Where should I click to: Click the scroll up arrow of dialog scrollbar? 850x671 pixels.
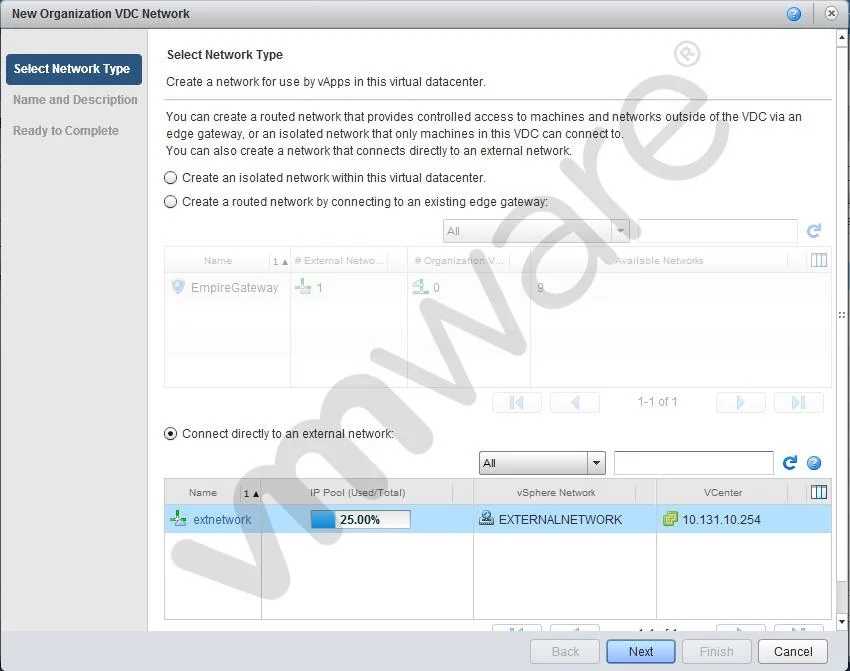point(842,37)
